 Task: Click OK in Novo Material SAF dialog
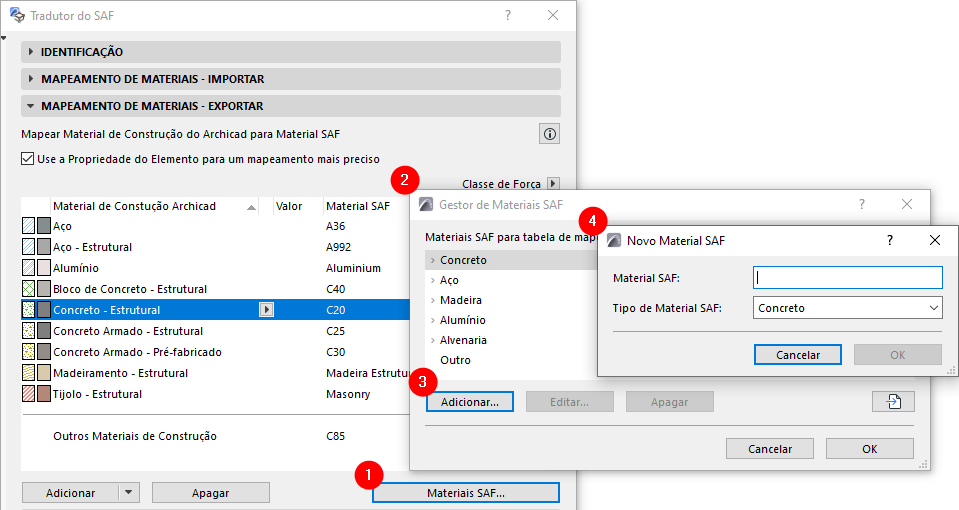(898, 355)
